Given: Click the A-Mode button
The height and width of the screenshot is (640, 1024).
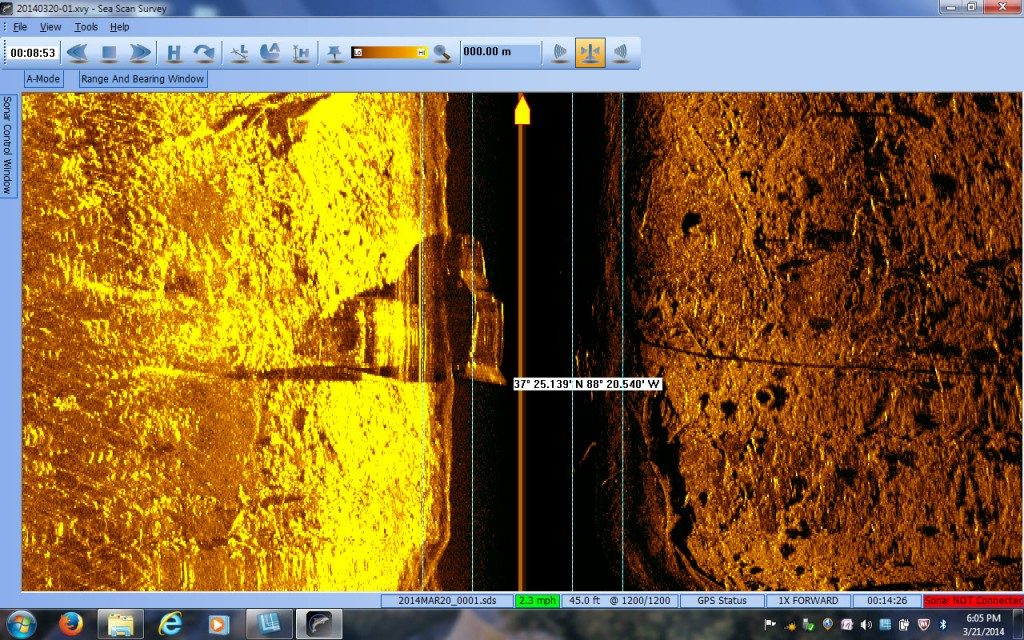Looking at the screenshot, I should [x=43, y=79].
